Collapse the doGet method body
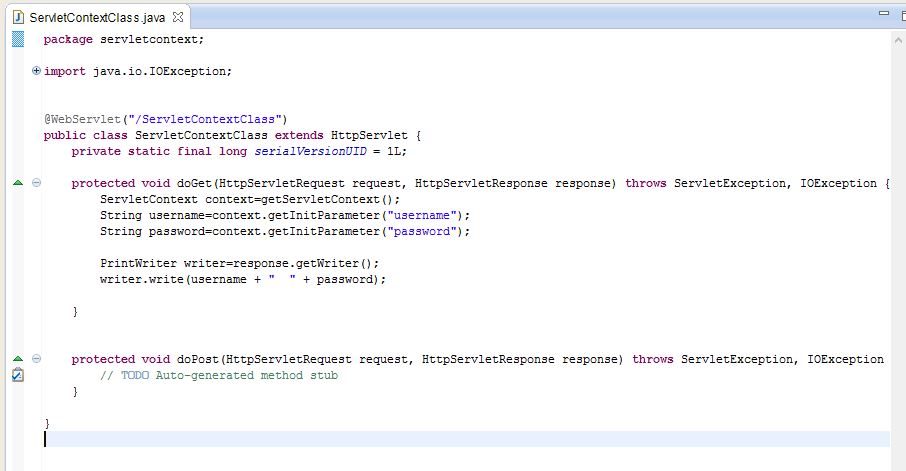This screenshot has width=906, height=471. coord(37,183)
